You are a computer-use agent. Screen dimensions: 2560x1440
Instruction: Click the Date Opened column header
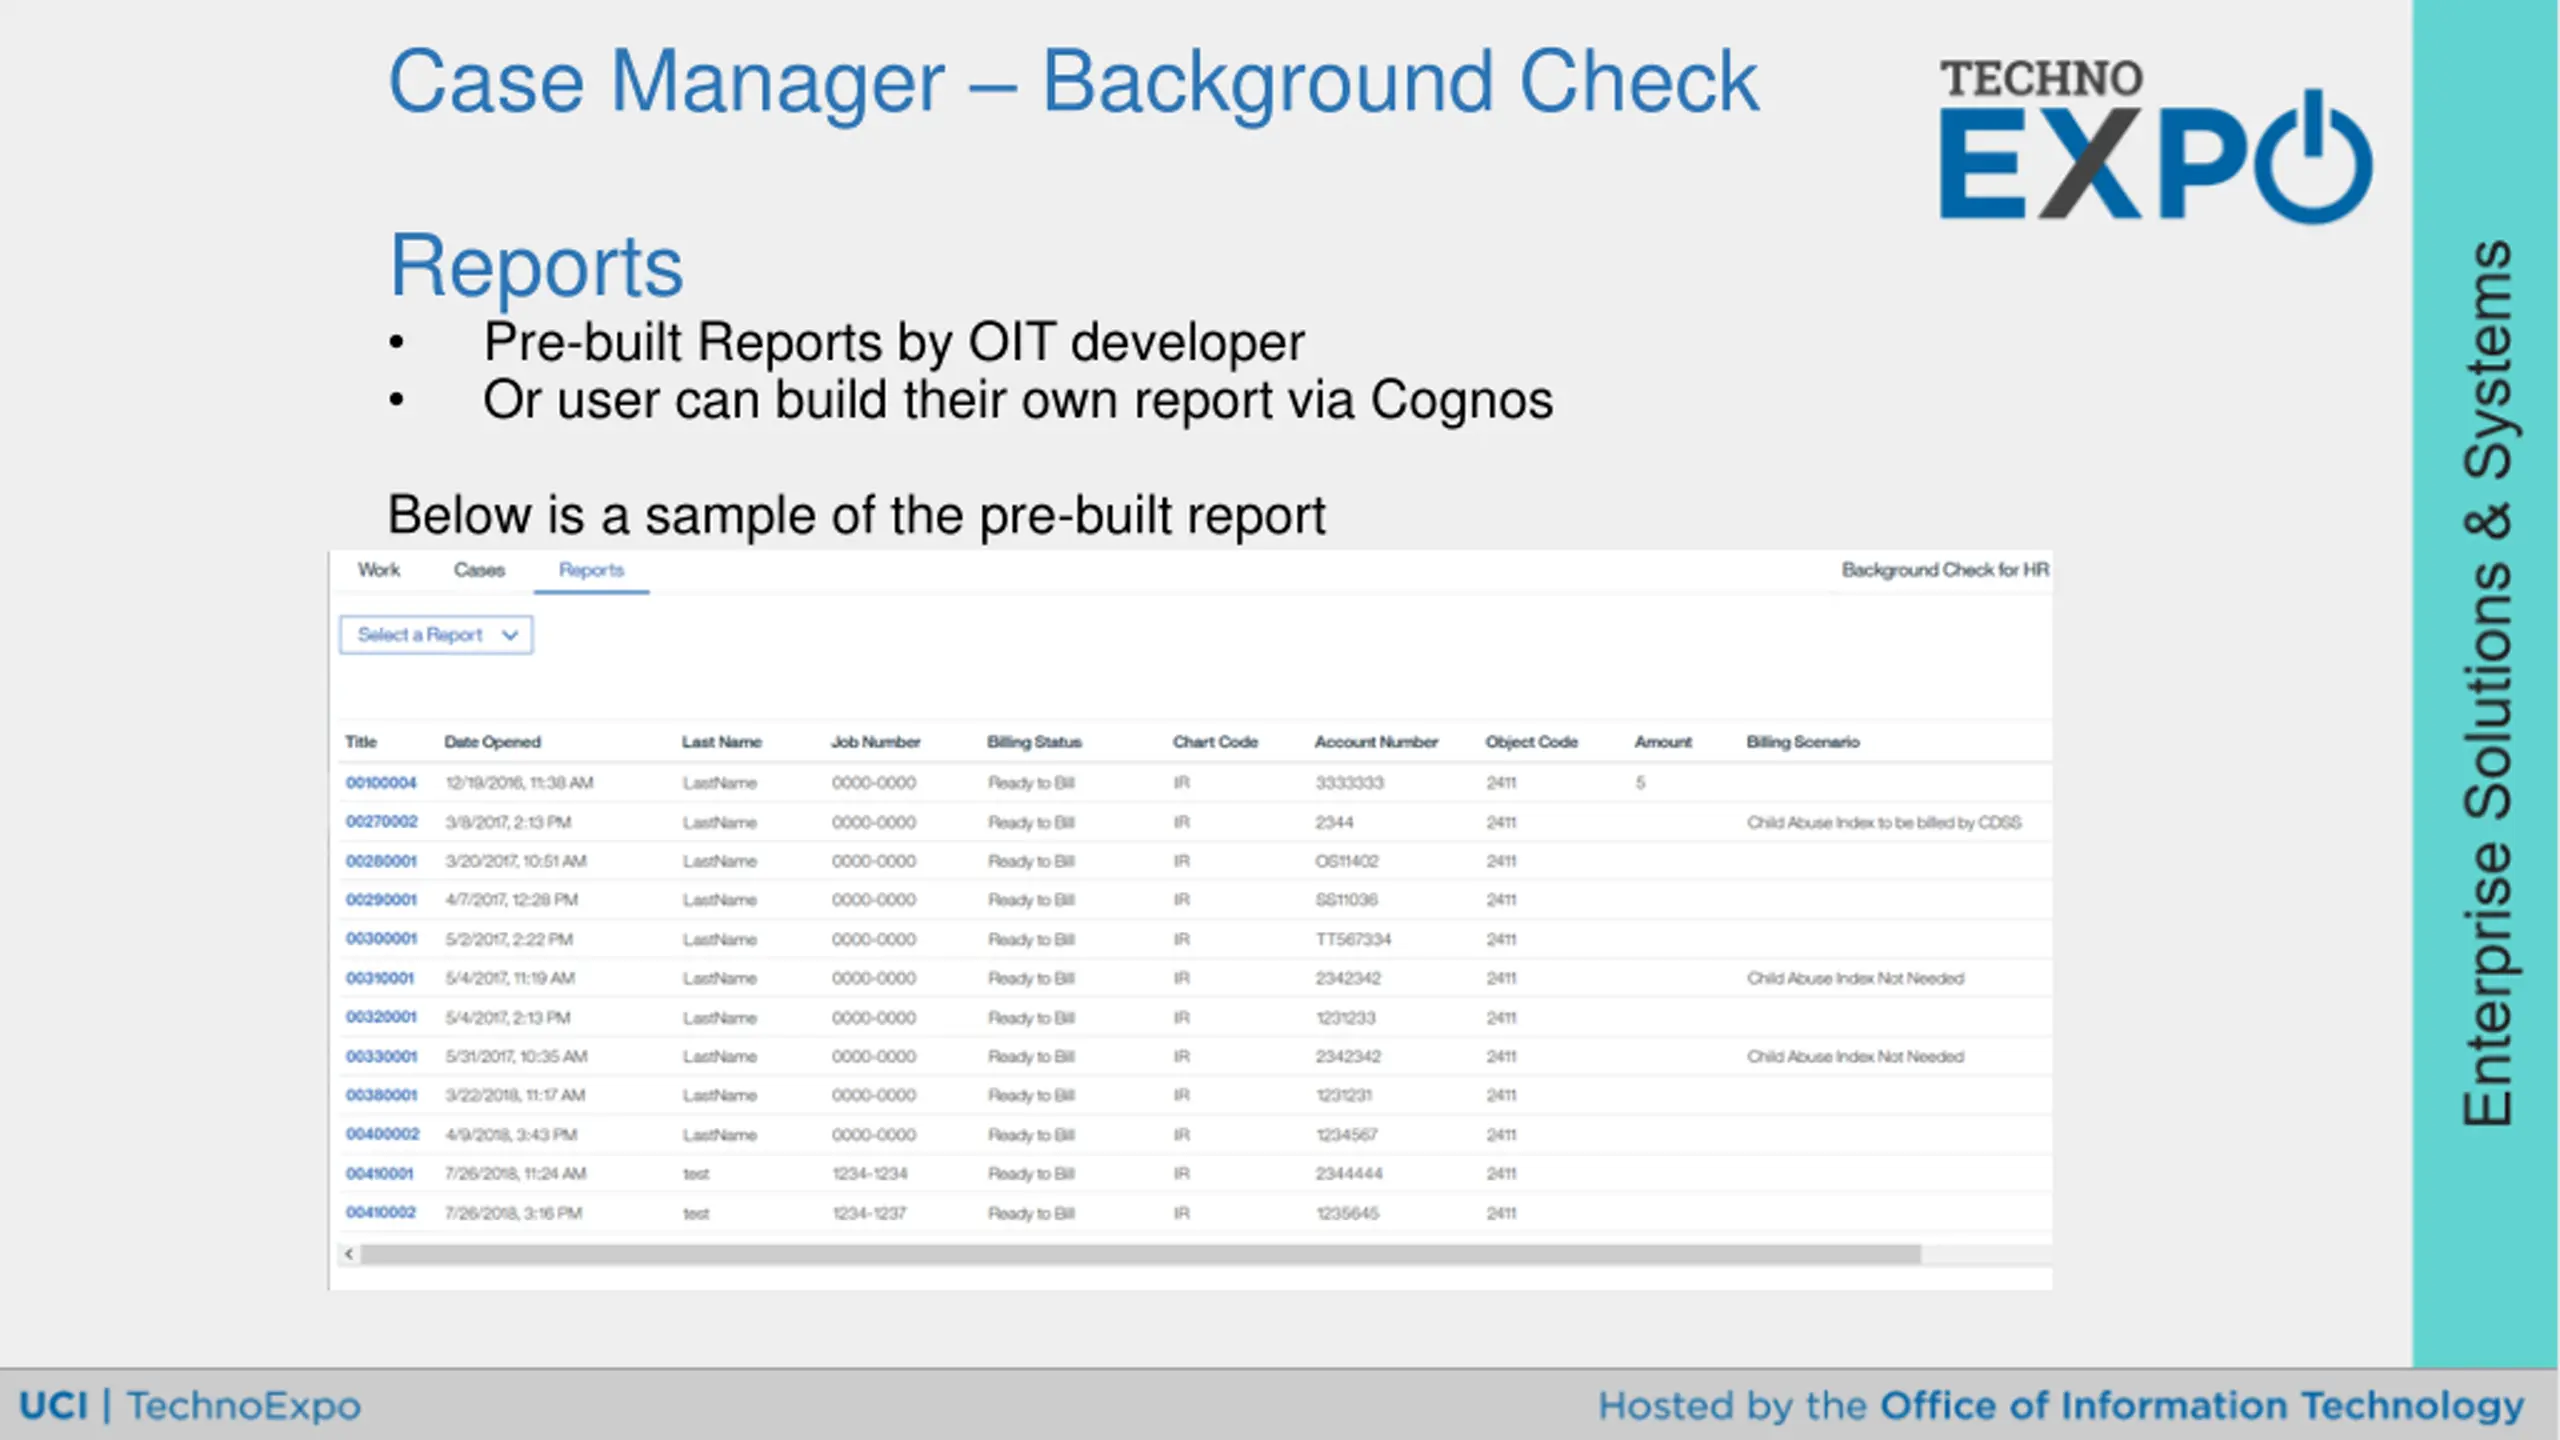click(x=493, y=742)
